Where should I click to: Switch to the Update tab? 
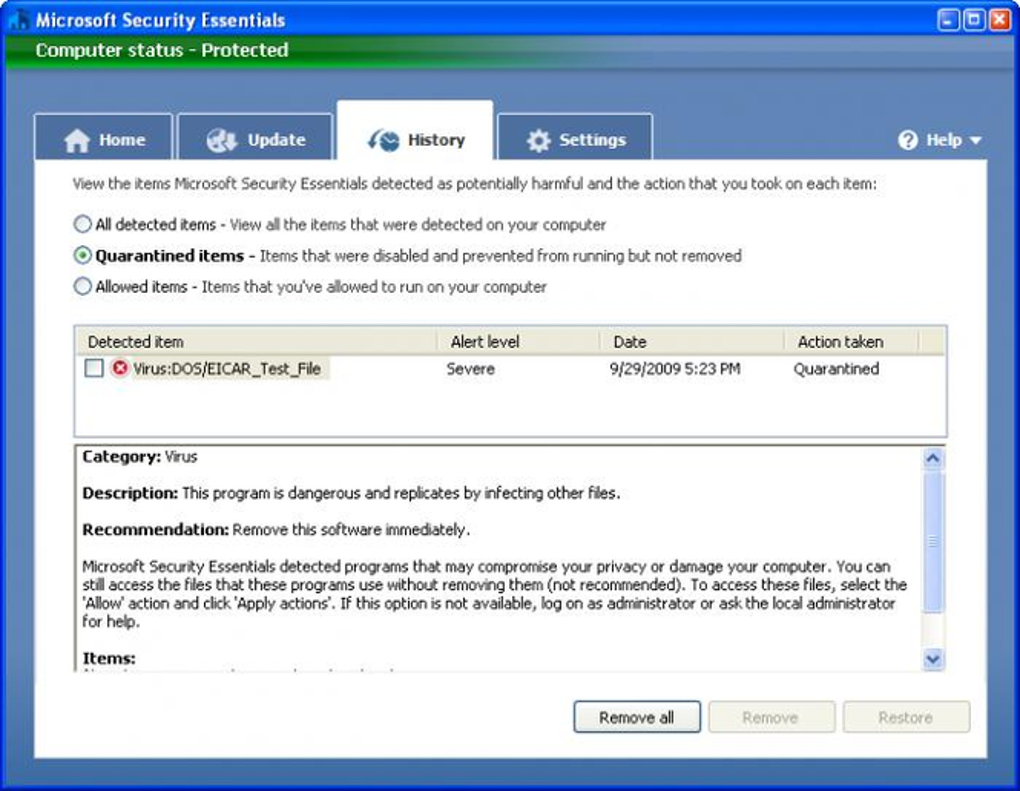[255, 137]
